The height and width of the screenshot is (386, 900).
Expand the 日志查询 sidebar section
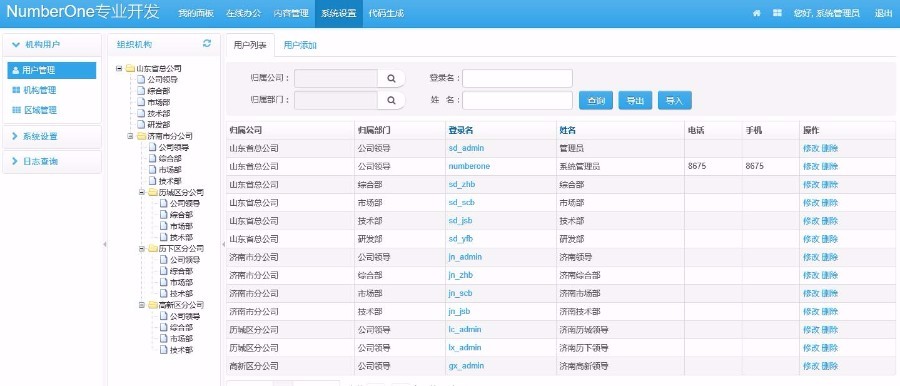[x=52, y=161]
